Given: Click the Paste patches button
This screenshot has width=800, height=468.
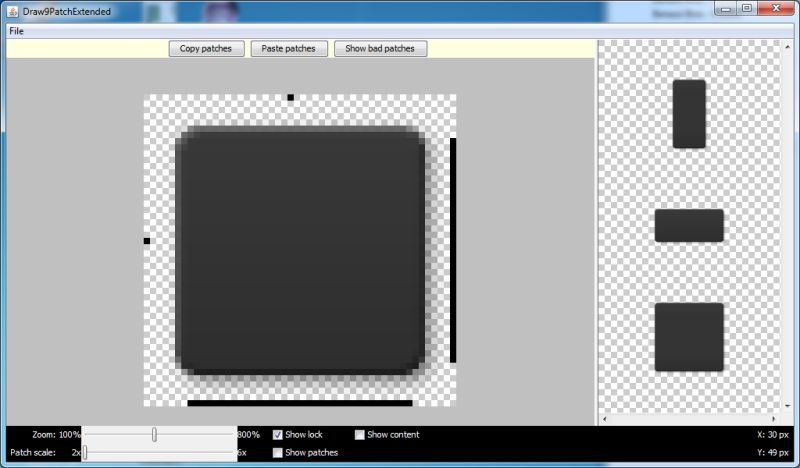Looking at the screenshot, I should 289,48.
